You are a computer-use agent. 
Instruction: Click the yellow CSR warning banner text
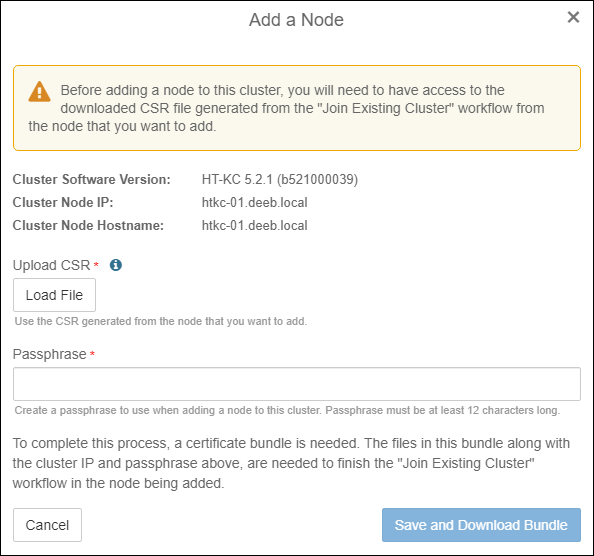[286, 108]
